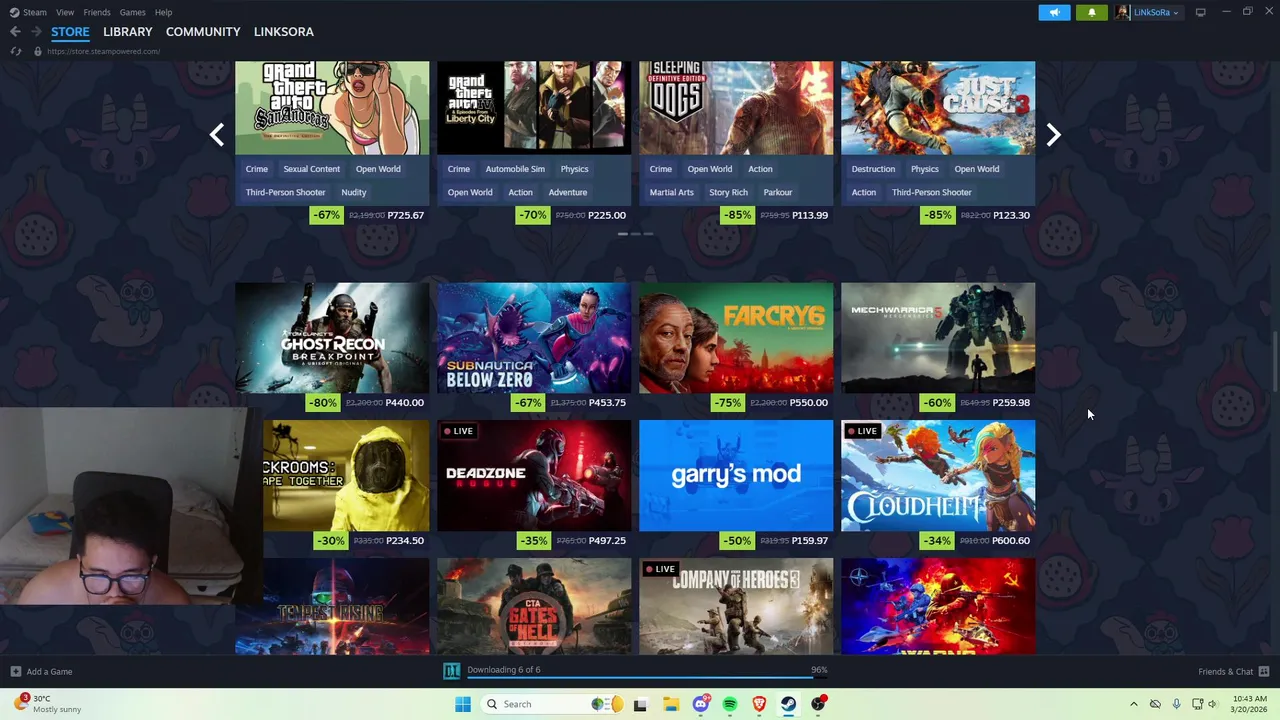Open MechWarrior 5 game thumbnail
1280x720 pixels.
pos(938,337)
